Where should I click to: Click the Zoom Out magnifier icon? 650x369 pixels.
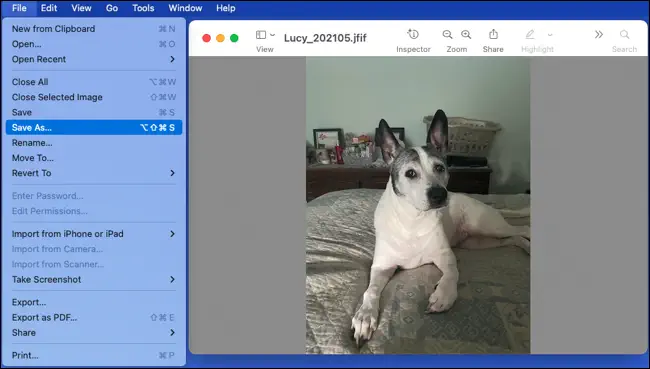coord(447,34)
